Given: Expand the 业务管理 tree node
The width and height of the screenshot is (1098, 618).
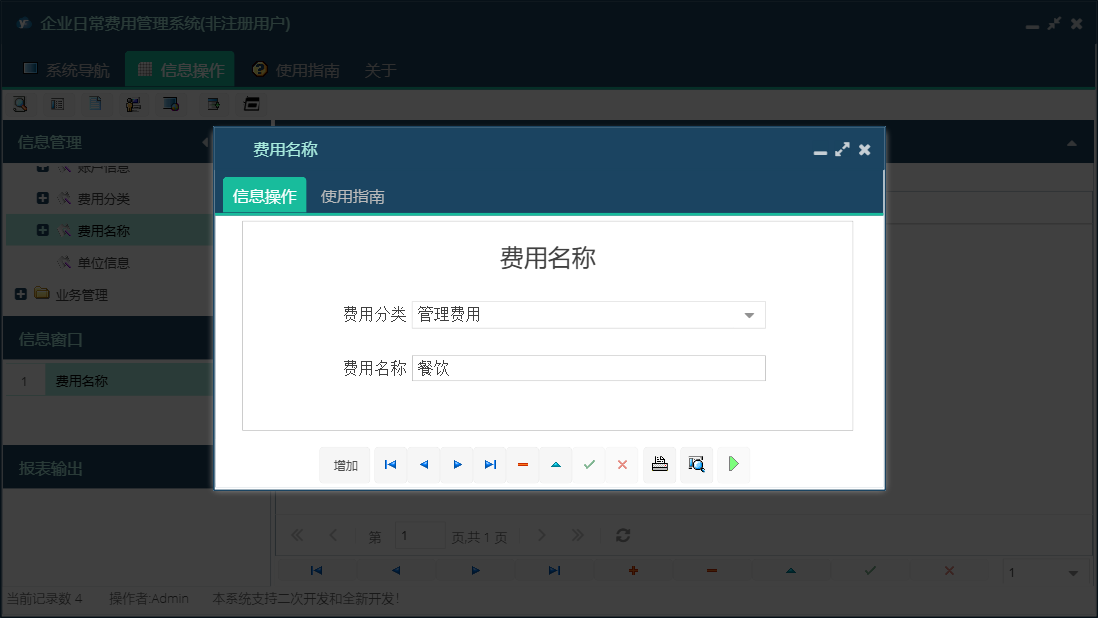Looking at the screenshot, I should point(20,293).
